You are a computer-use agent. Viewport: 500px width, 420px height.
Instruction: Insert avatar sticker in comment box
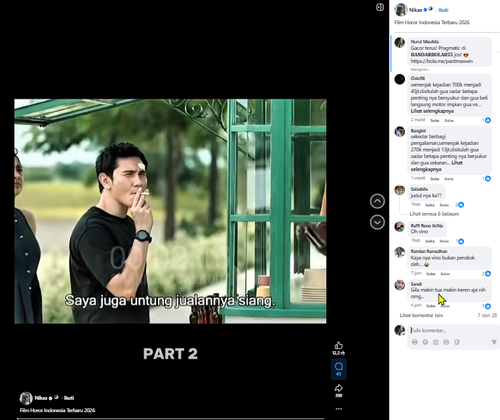tap(415, 342)
